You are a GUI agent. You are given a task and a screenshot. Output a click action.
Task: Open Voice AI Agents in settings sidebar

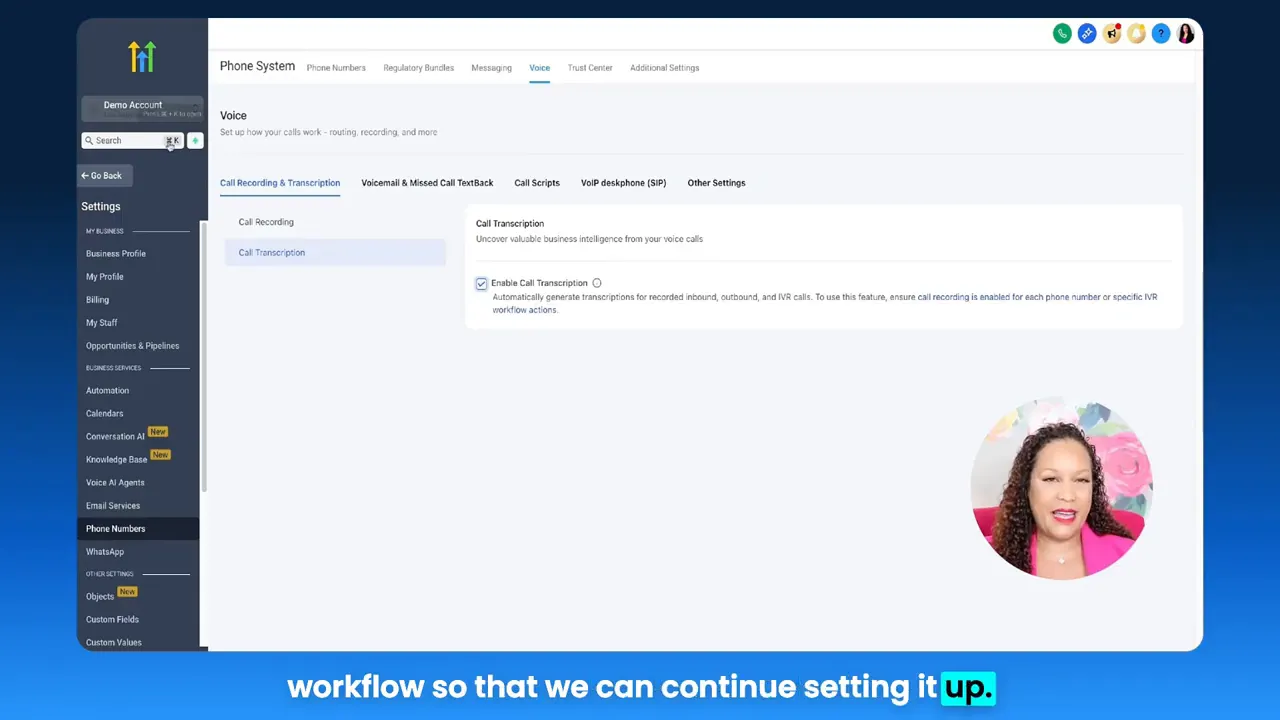click(x=115, y=482)
